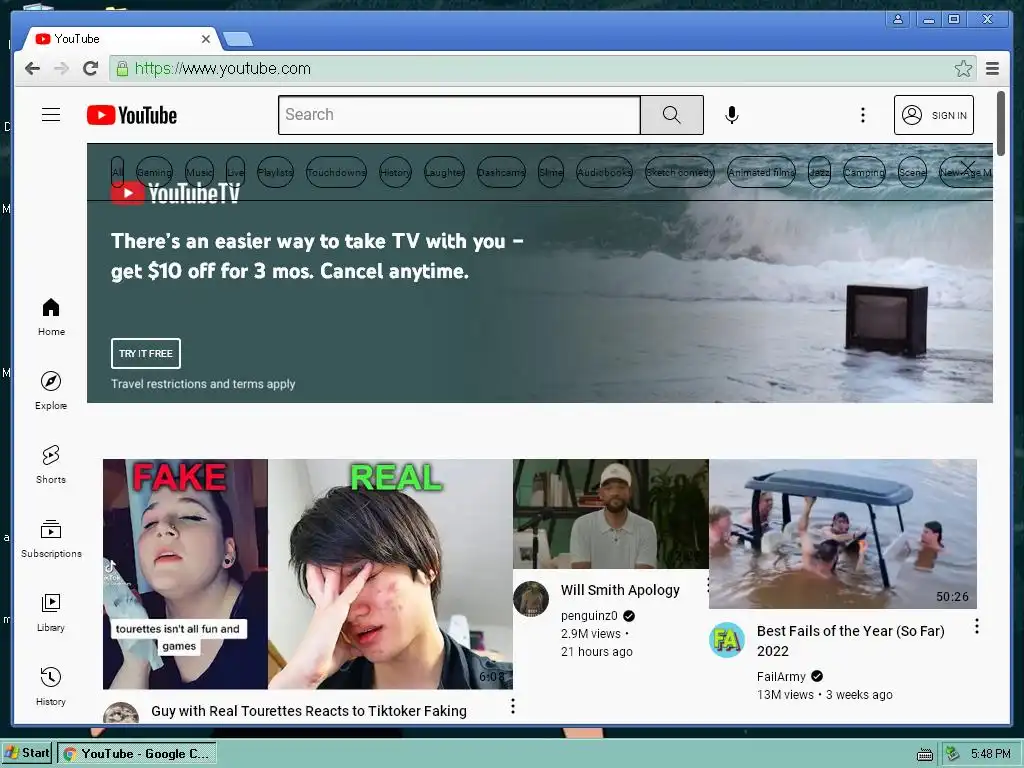
Task: Open Shorts in the sidebar
Action: tap(51, 464)
